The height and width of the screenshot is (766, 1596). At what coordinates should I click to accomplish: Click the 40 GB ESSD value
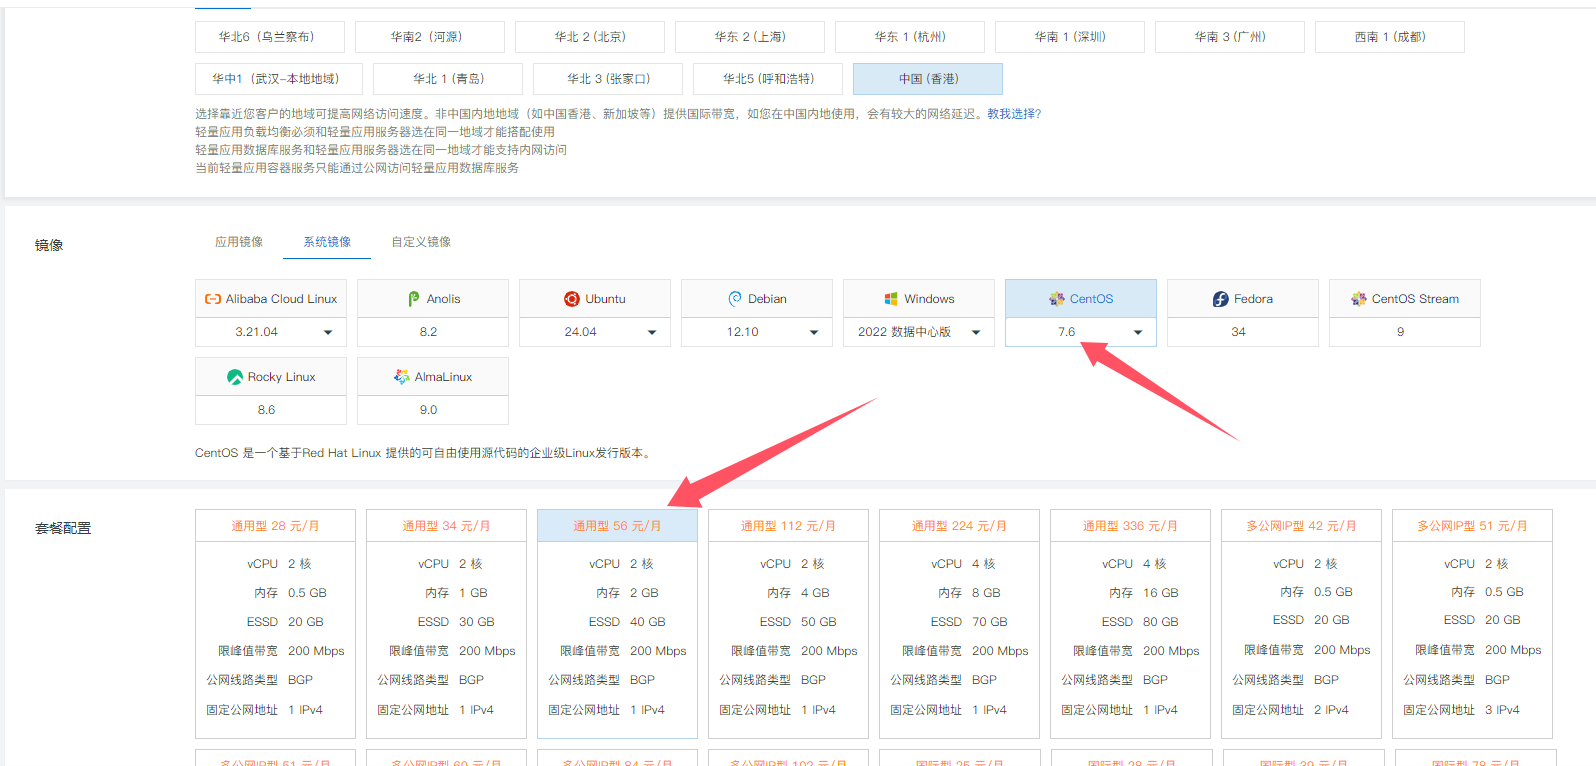648,622
